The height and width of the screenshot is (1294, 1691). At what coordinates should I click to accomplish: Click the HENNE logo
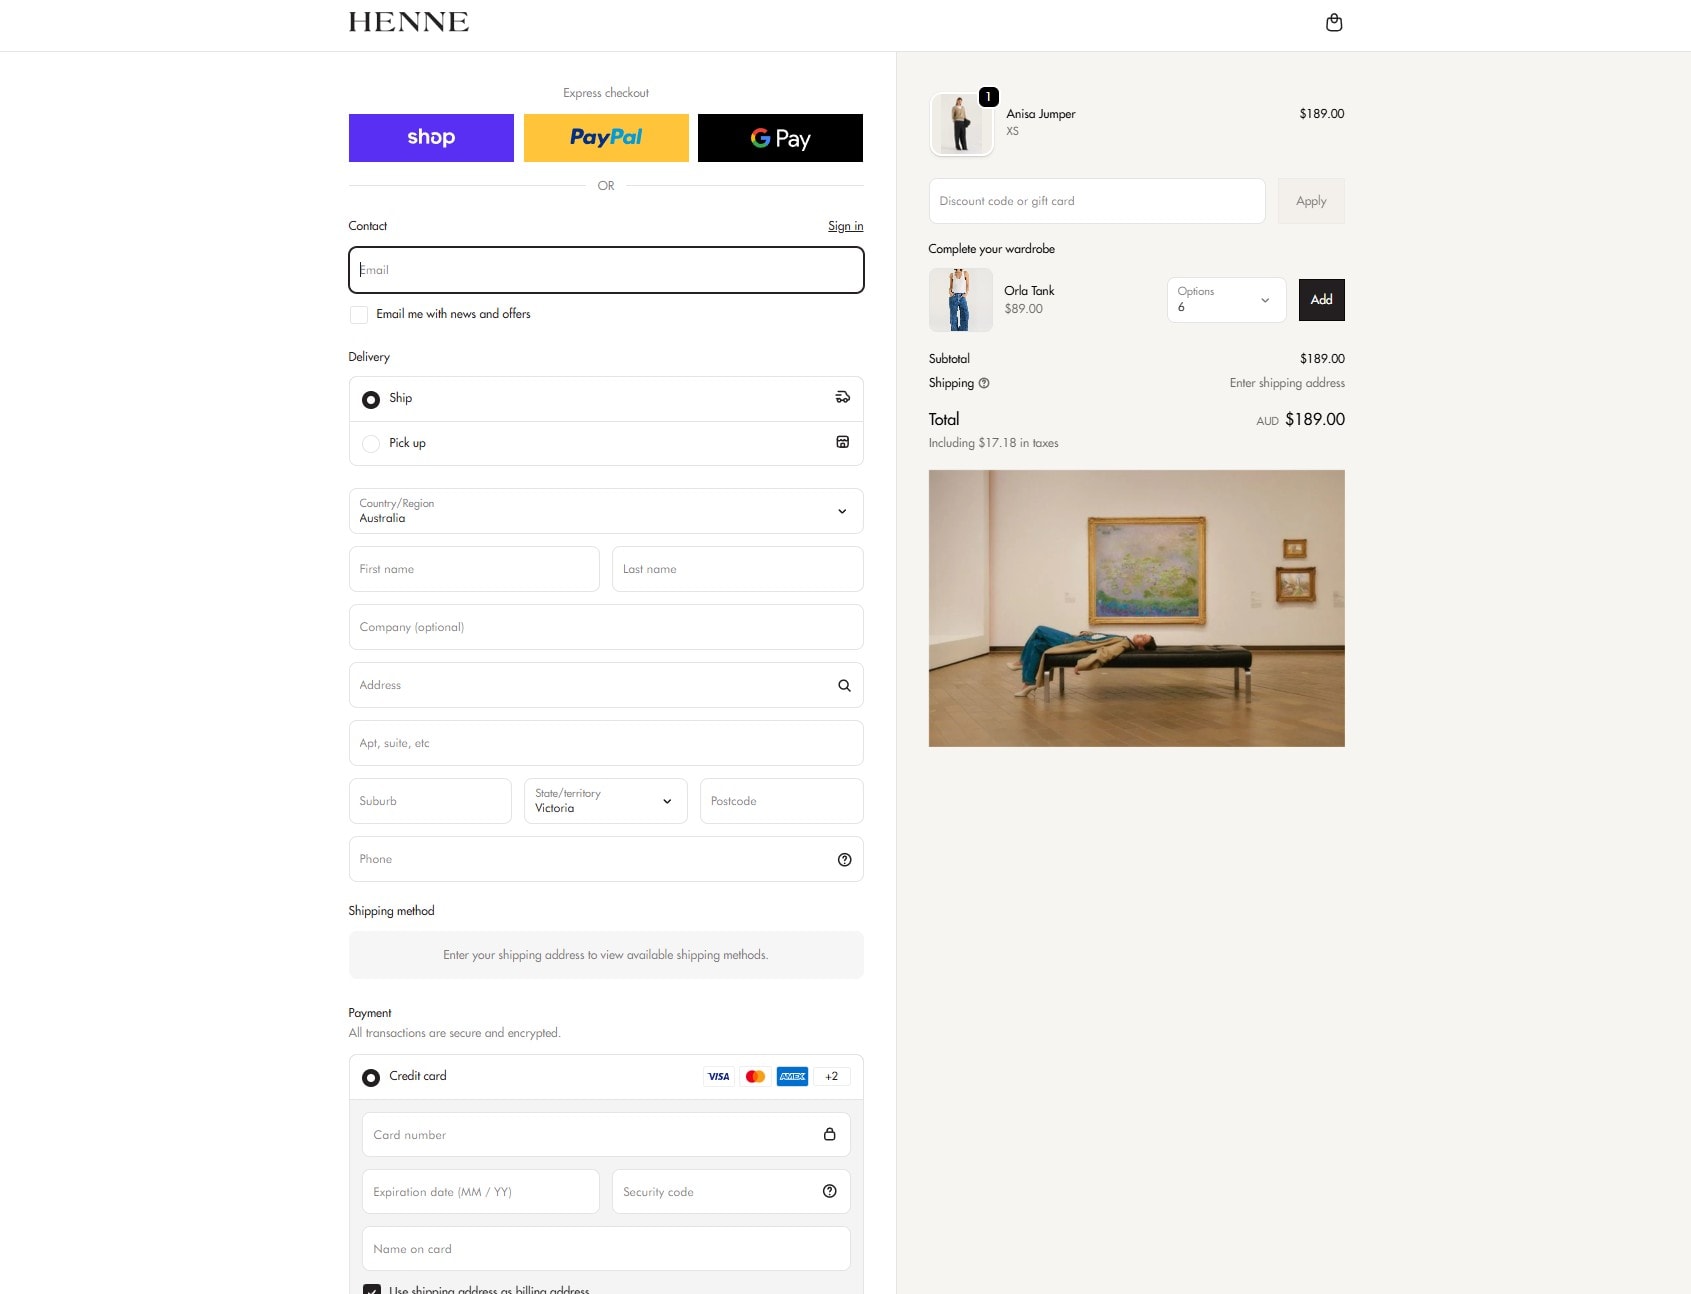pyautogui.click(x=408, y=22)
